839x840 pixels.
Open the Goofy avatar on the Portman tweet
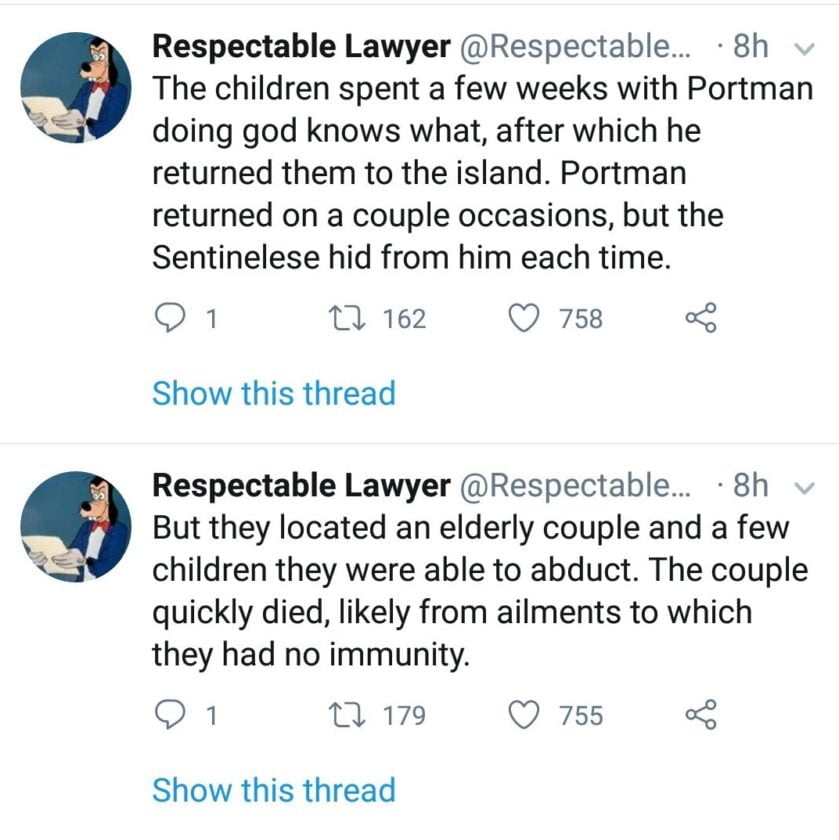[76, 87]
